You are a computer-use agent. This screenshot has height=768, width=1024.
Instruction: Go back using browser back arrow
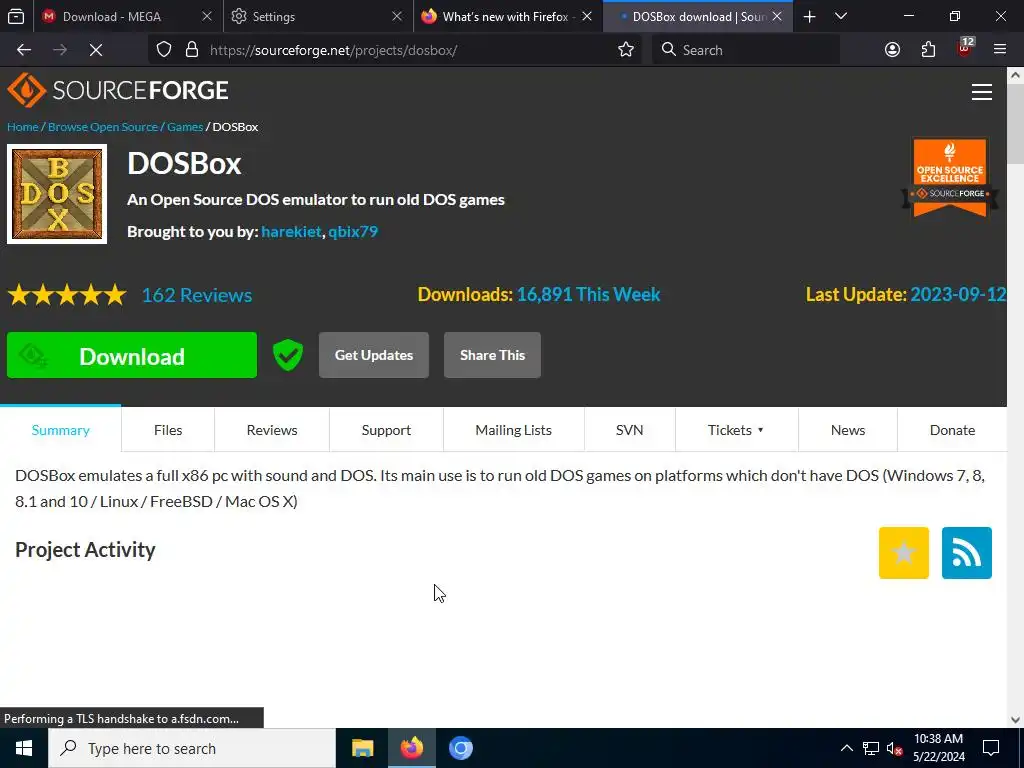coord(24,50)
